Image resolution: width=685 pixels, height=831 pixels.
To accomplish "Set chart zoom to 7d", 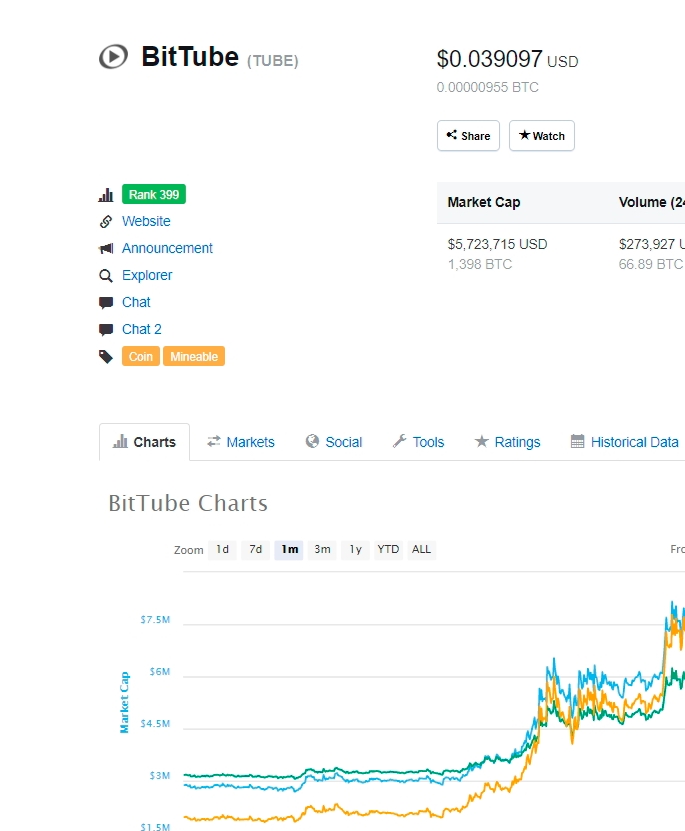I will (256, 550).
